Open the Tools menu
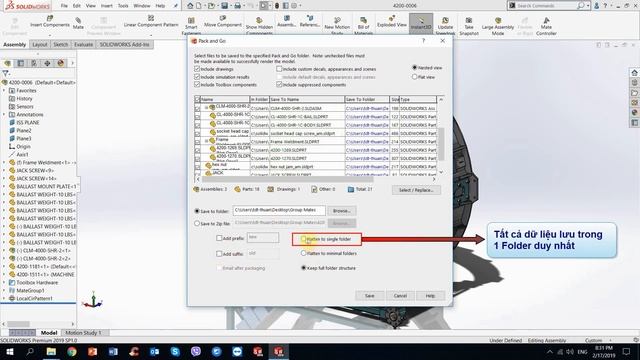Screen dimensions: 640x360 pyautogui.click(x=123, y=6)
